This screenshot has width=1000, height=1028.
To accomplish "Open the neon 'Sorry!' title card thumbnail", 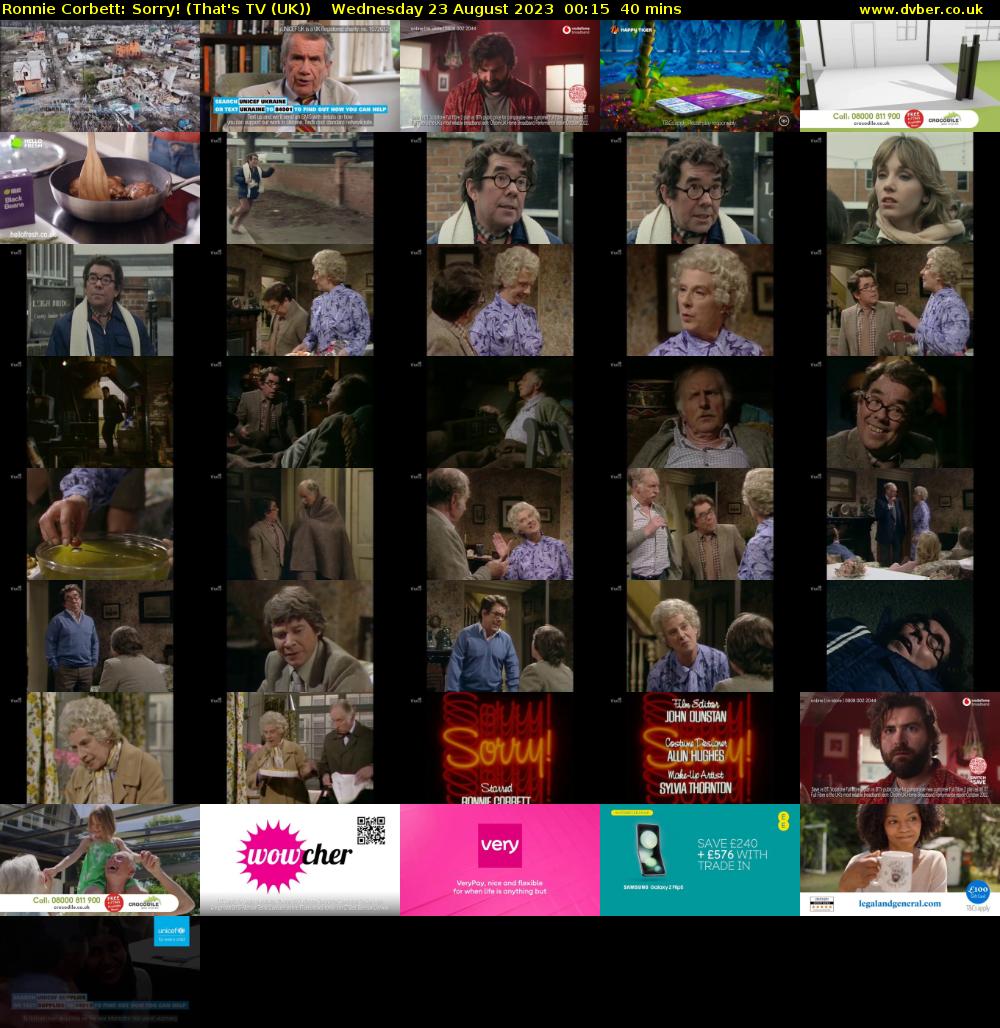I will (500, 748).
